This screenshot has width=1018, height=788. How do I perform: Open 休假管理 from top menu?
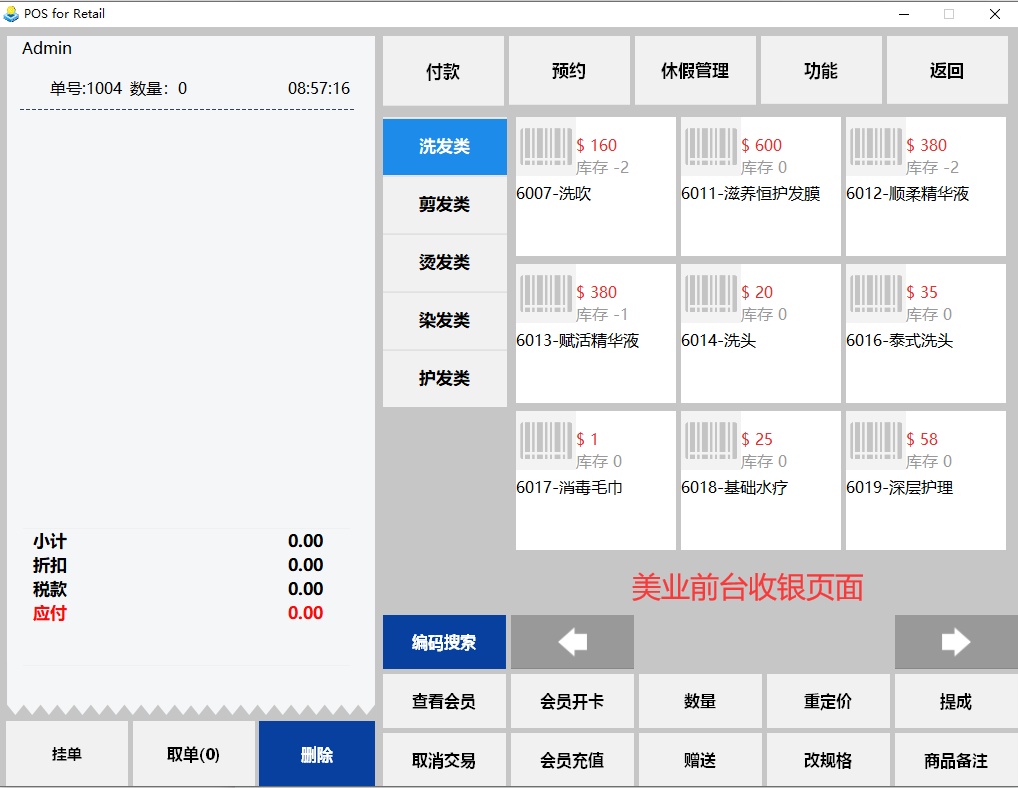coord(695,71)
